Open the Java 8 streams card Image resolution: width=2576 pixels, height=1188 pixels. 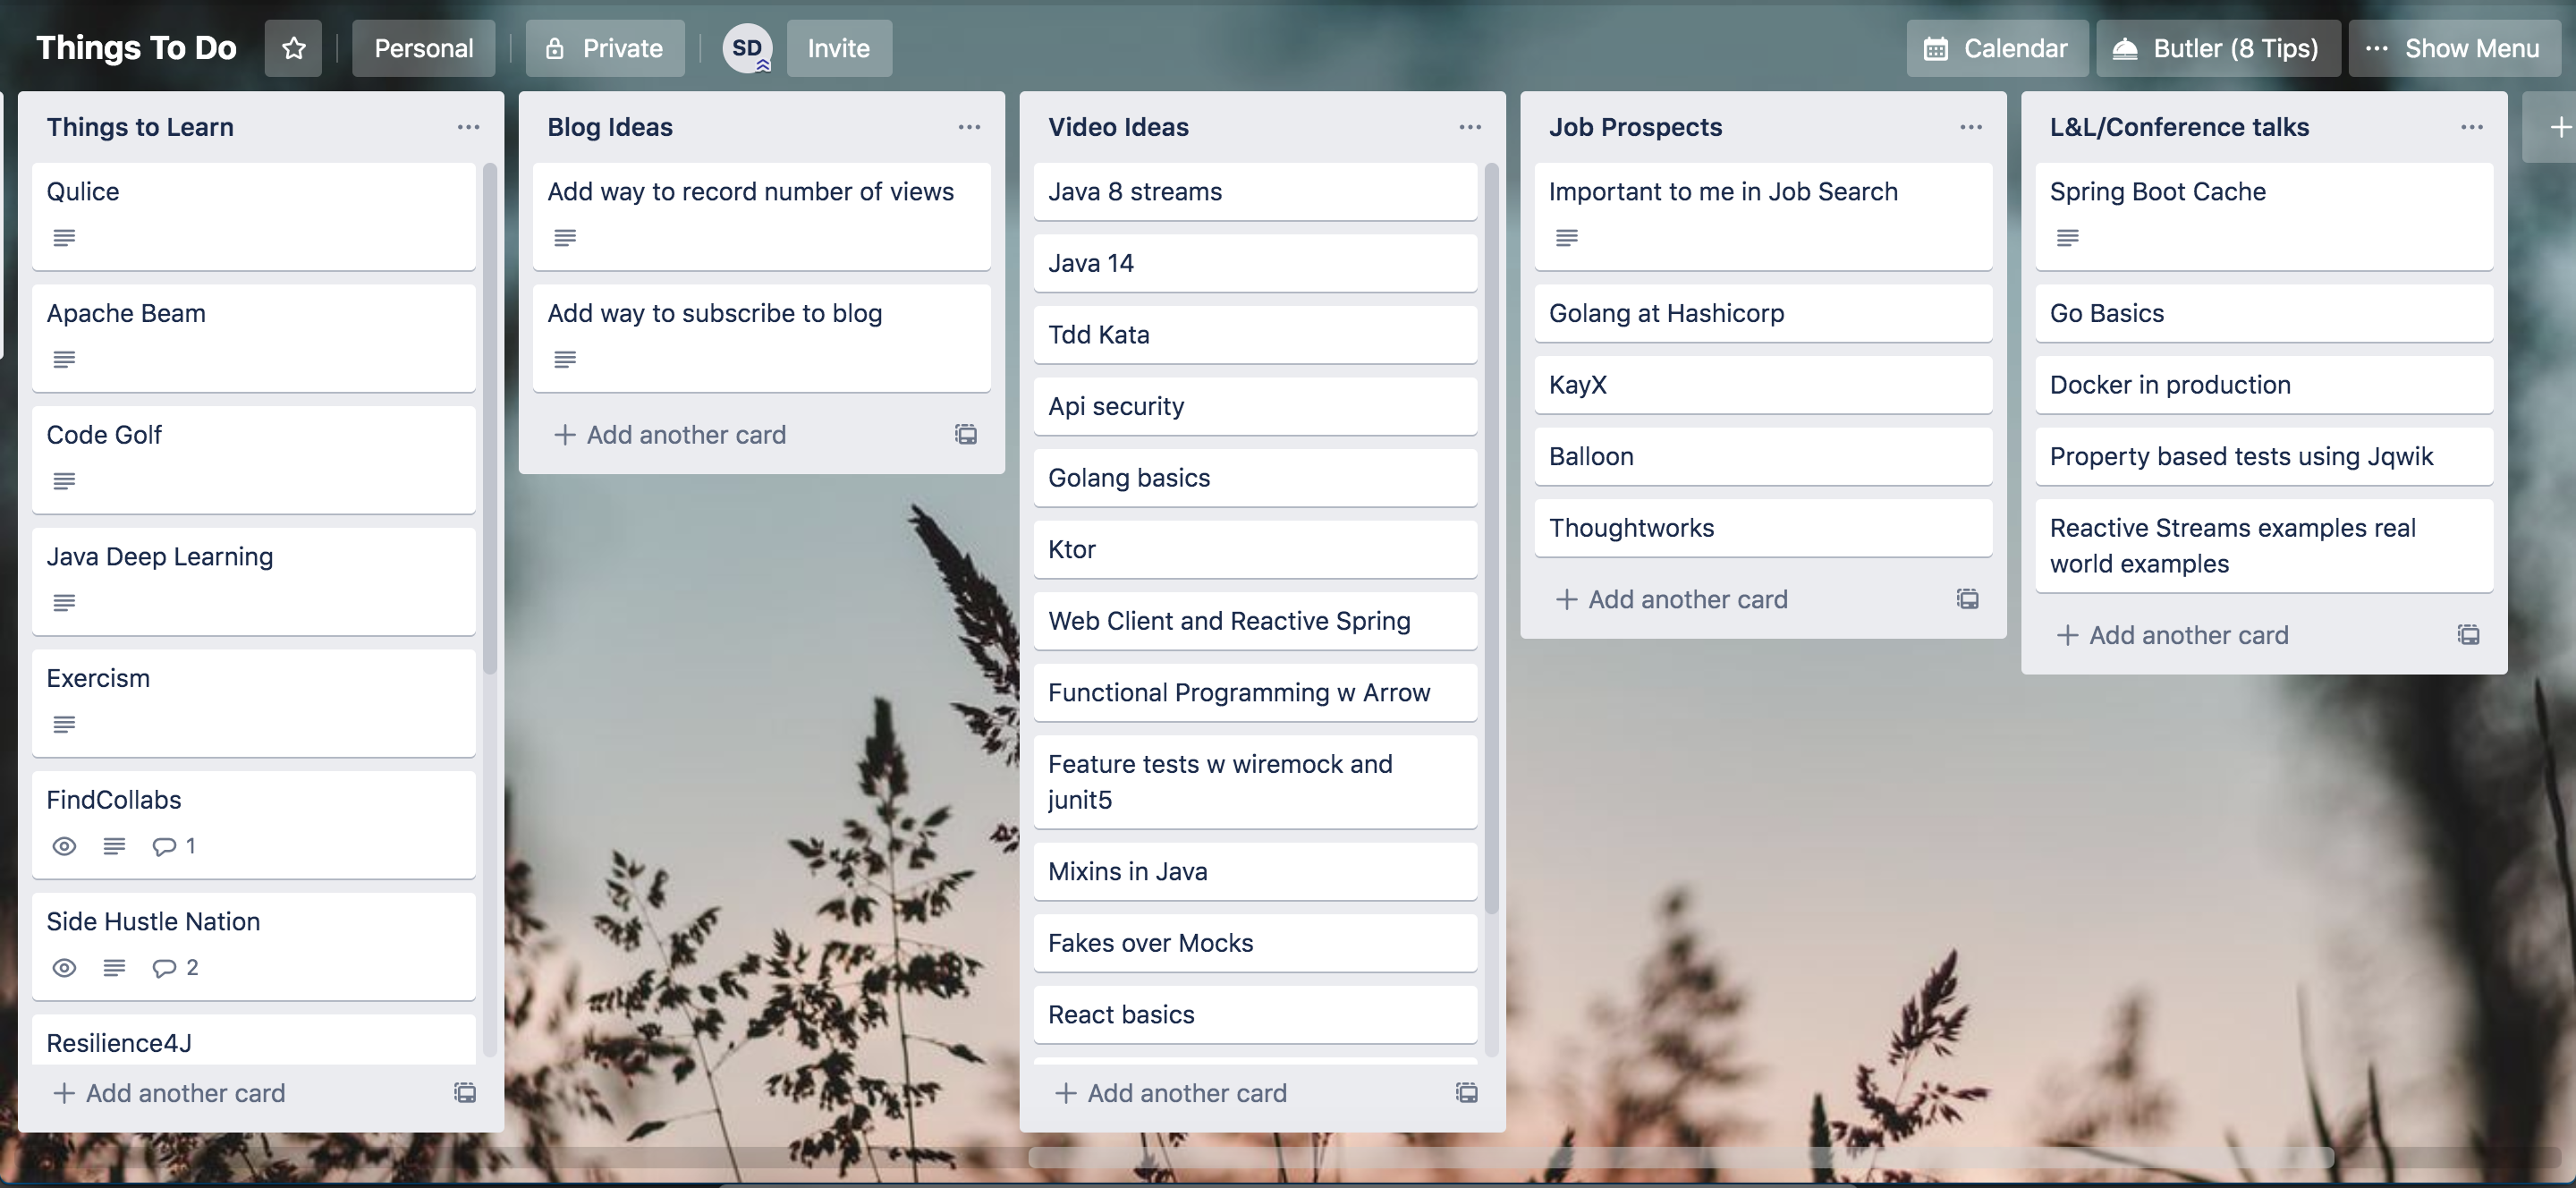[1255, 192]
